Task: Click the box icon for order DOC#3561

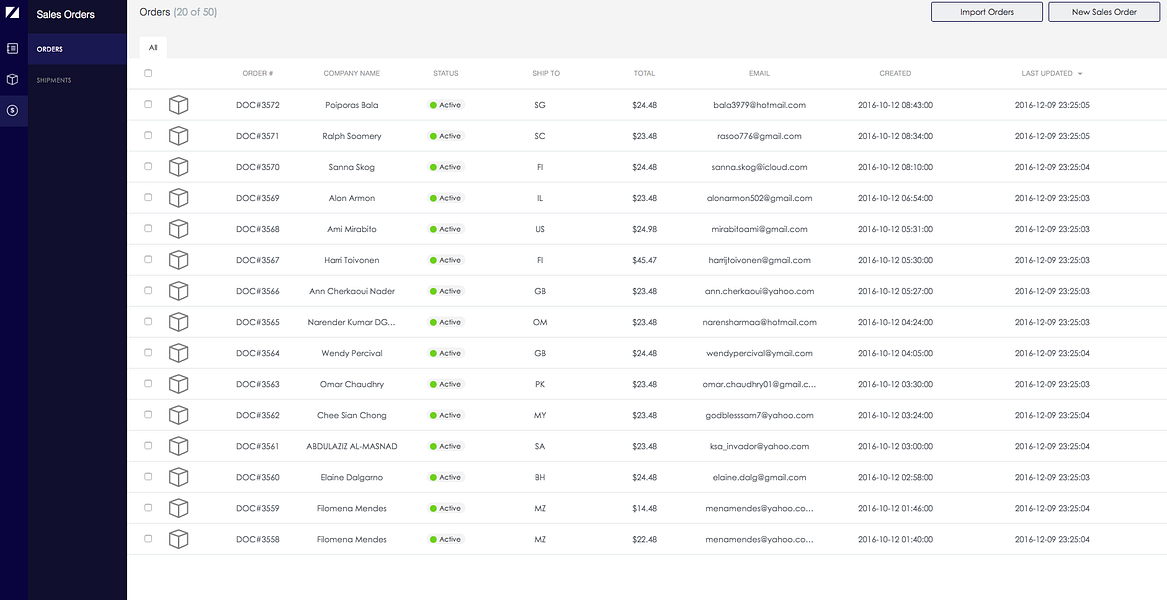Action: pos(178,446)
